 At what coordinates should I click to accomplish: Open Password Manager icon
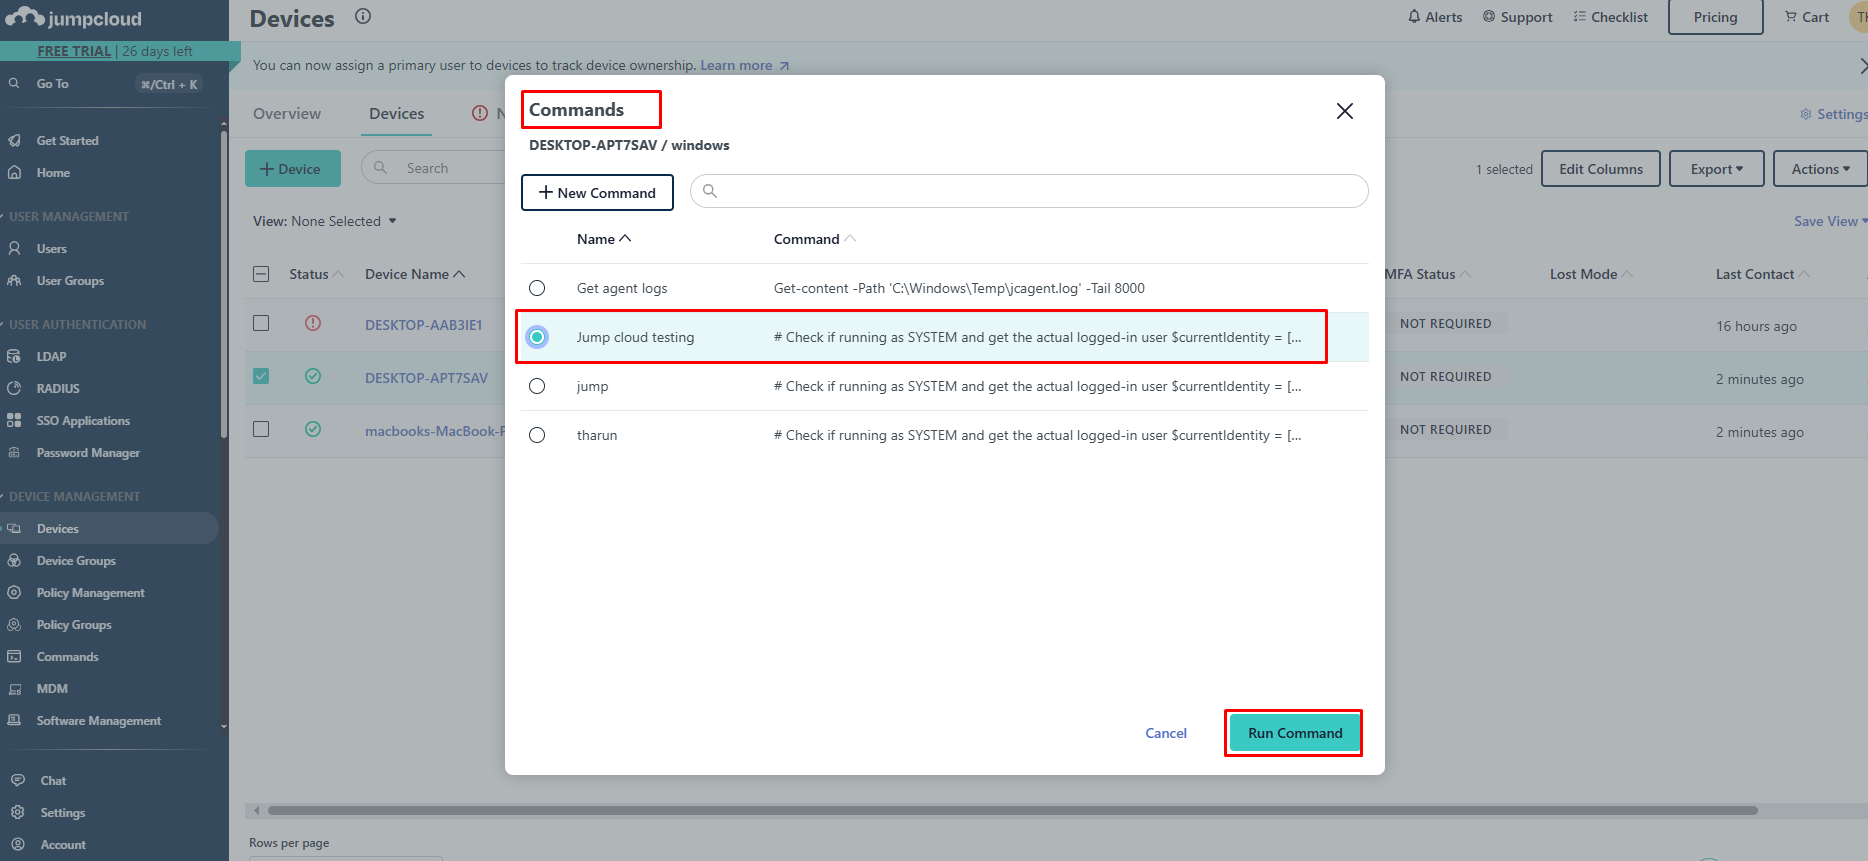tap(14, 453)
